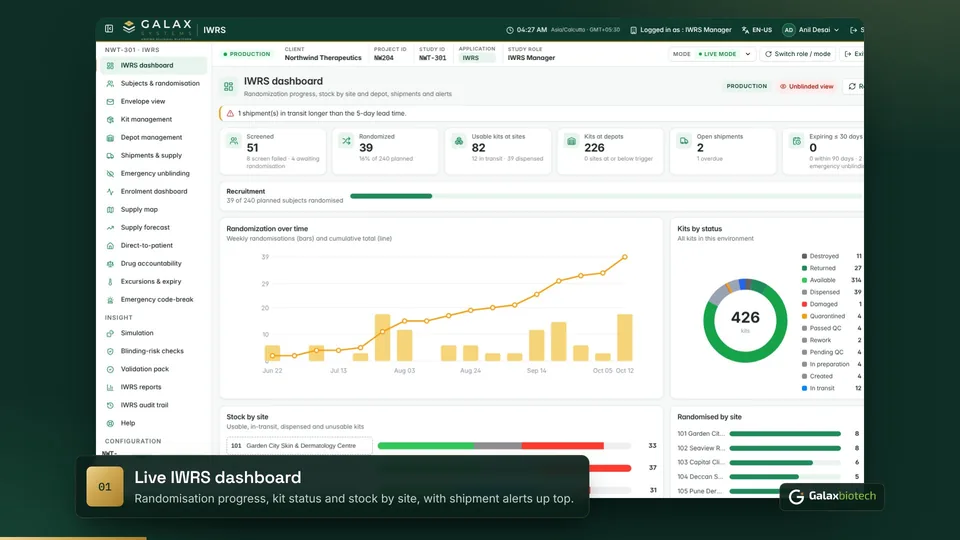The image size is (960, 540).
Task: Click the clock icon beside 04:27 AM
Action: 509,30
